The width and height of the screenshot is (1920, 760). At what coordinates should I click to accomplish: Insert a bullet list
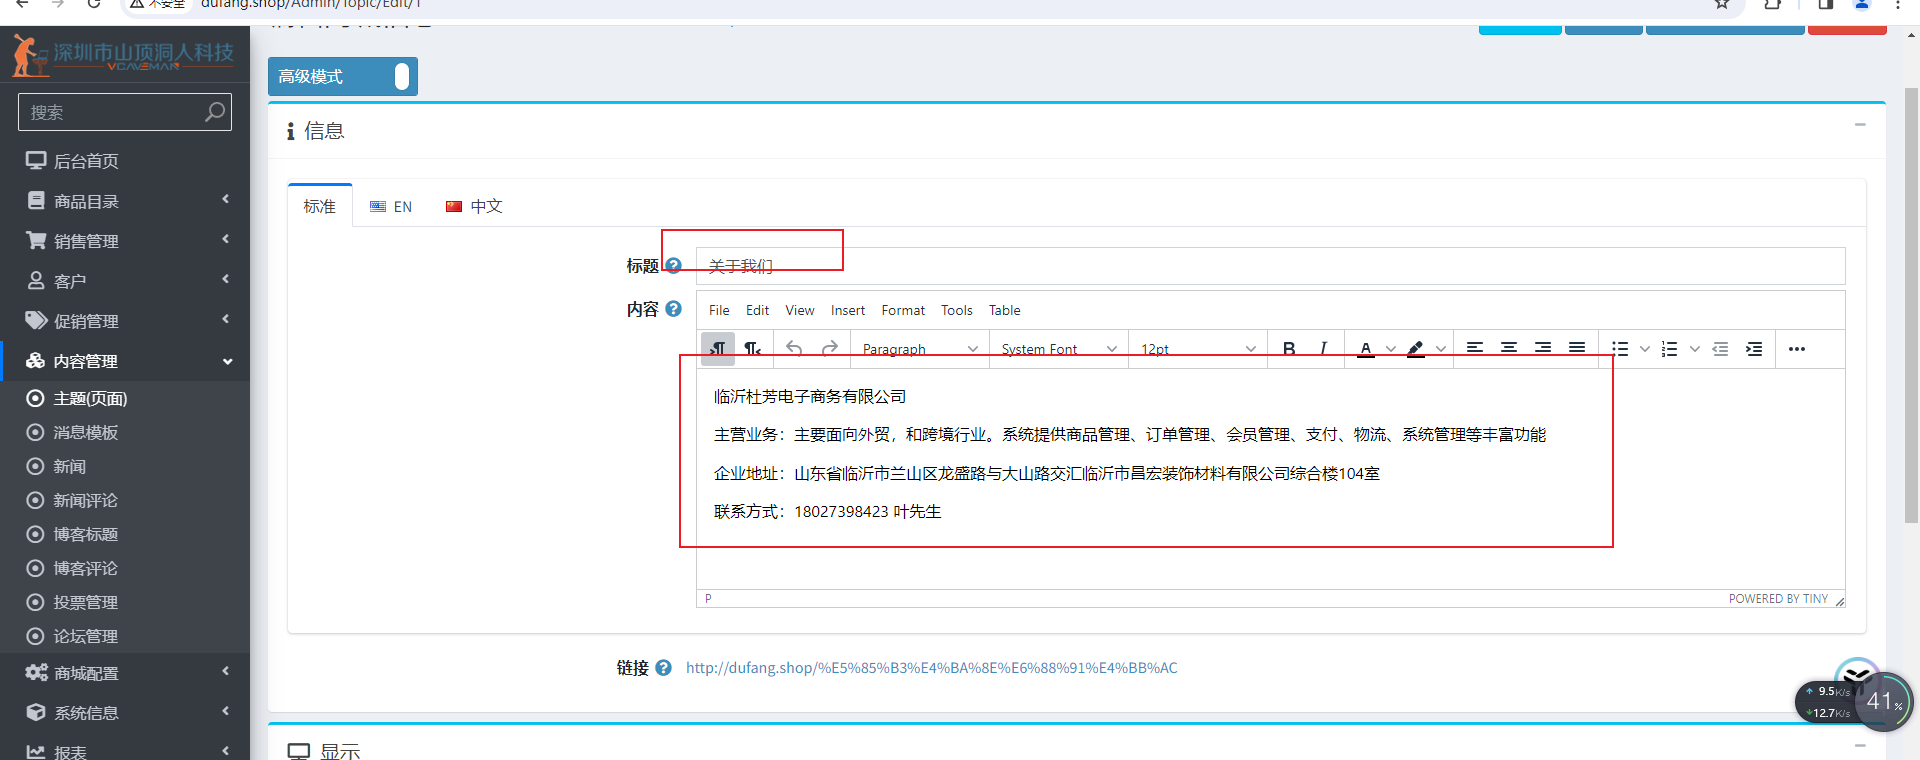pyautogui.click(x=1620, y=348)
